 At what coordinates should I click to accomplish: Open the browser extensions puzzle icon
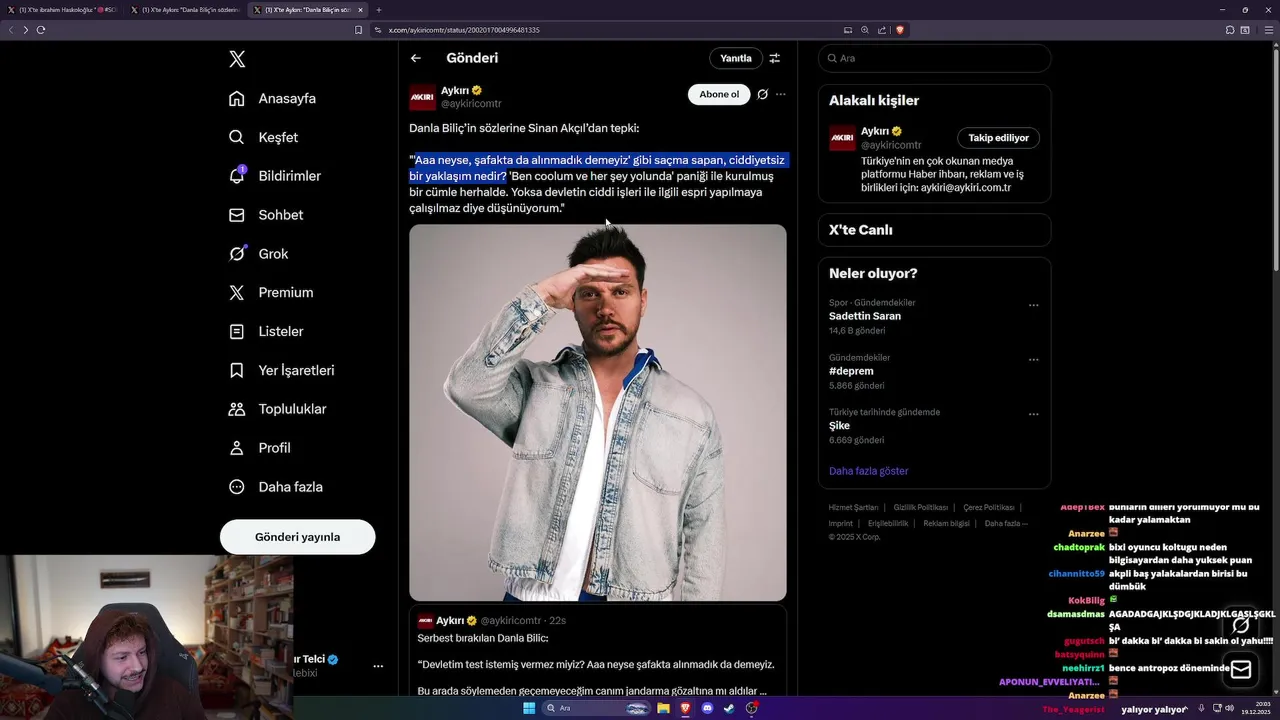pyautogui.click(x=1230, y=30)
